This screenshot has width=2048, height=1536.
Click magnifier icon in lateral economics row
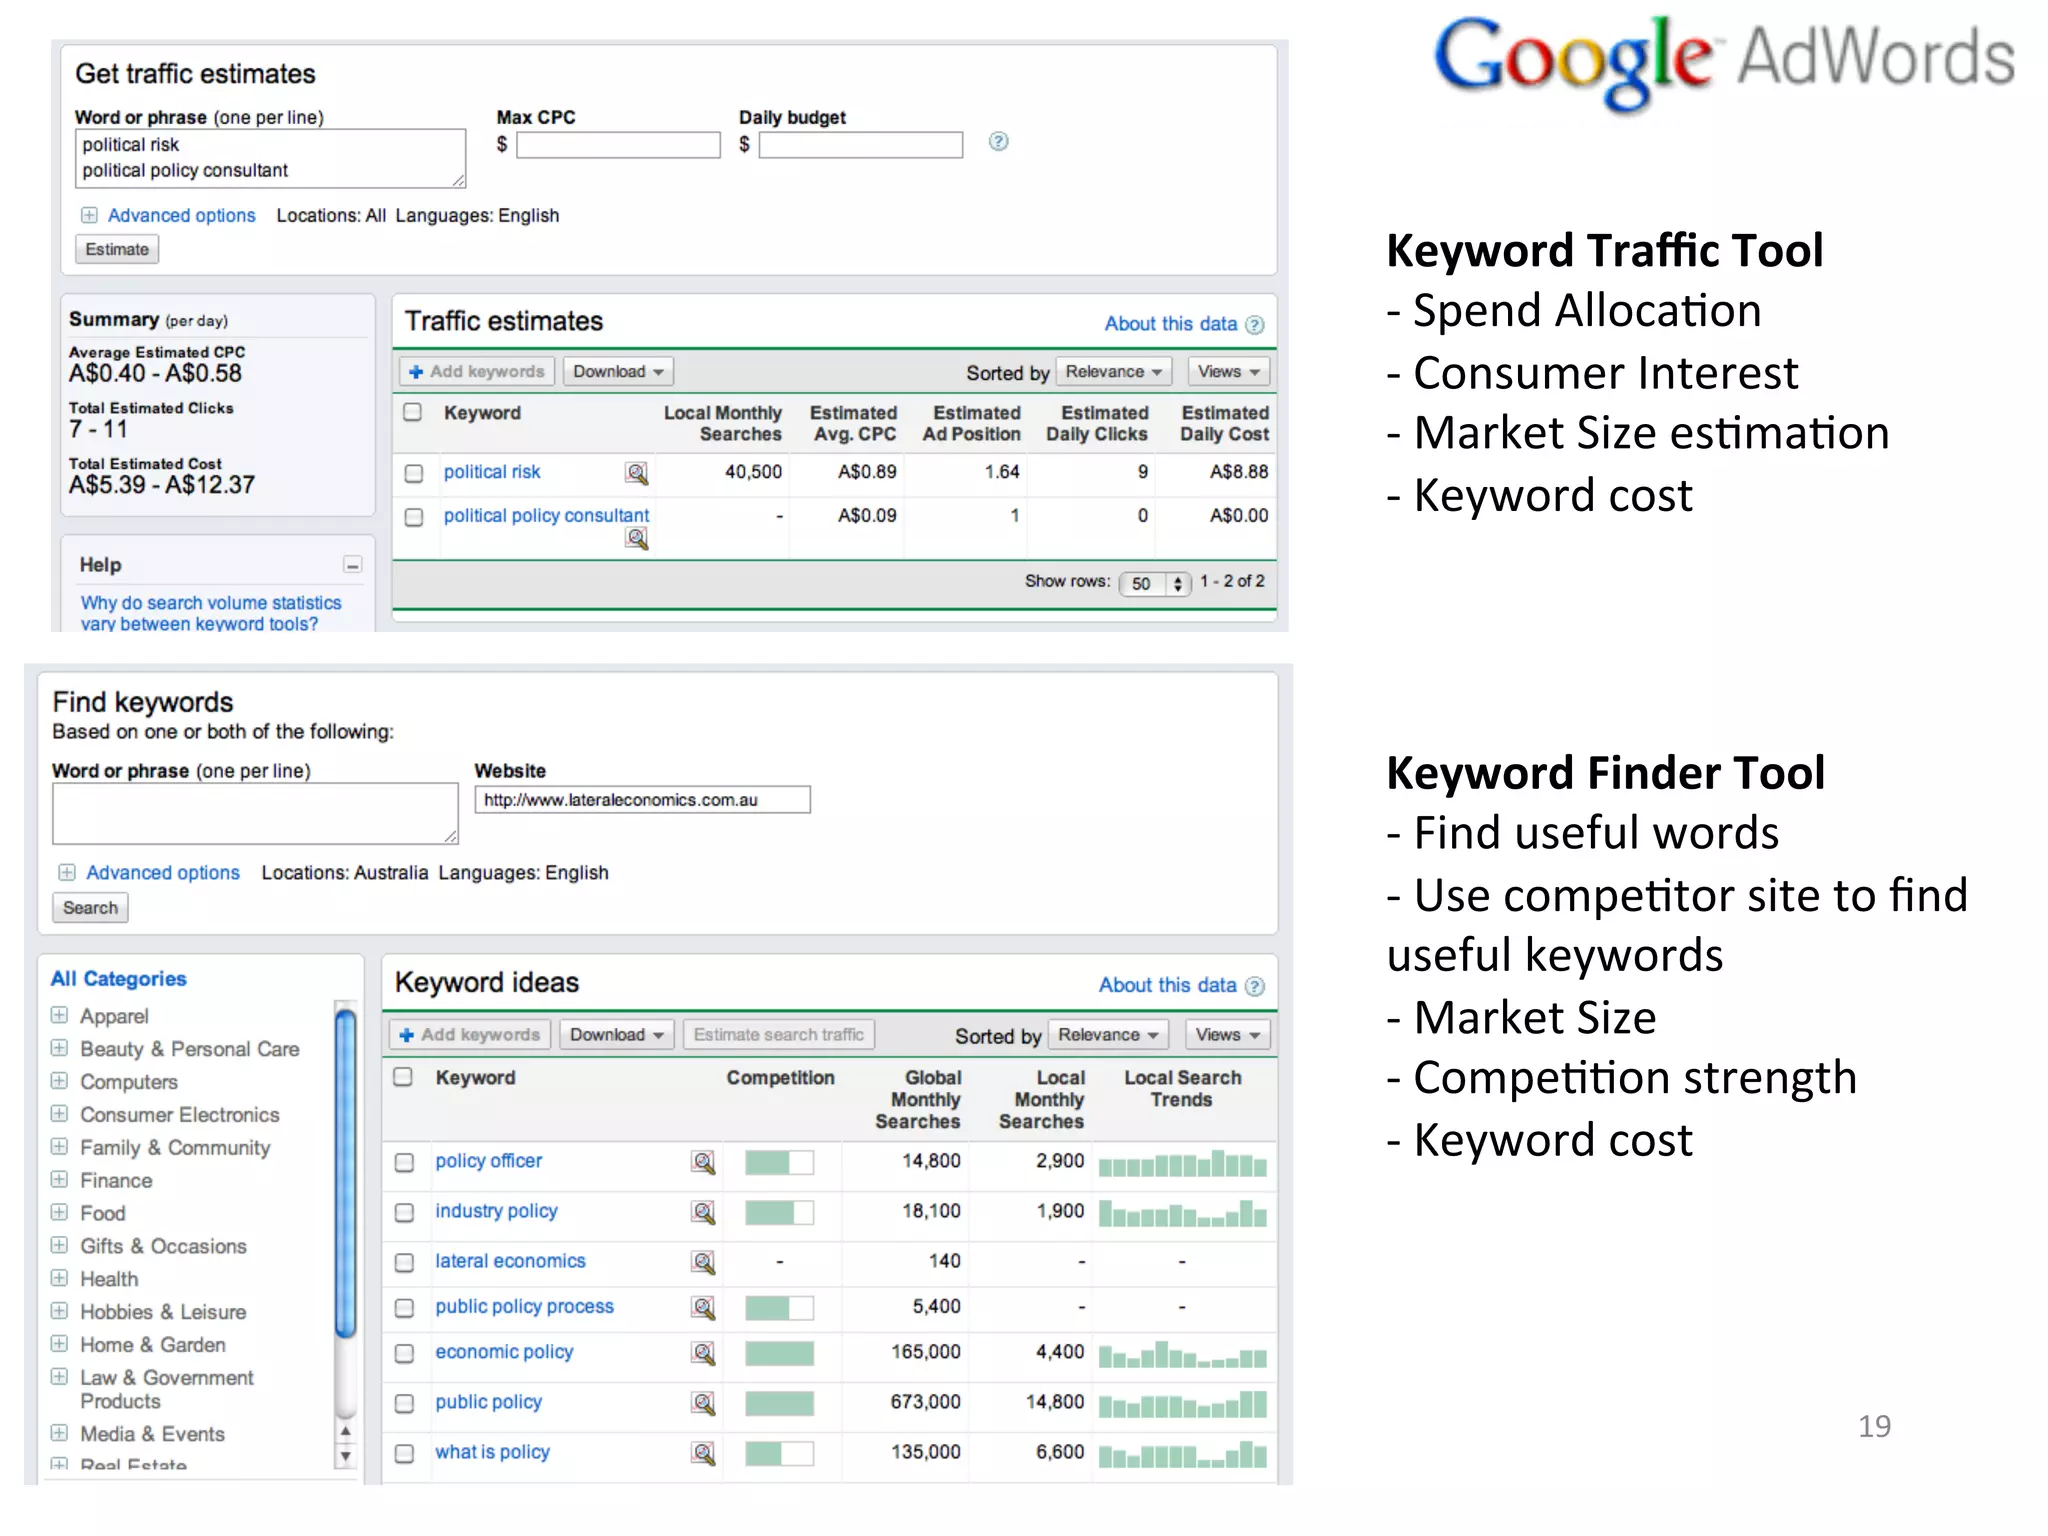tap(703, 1262)
